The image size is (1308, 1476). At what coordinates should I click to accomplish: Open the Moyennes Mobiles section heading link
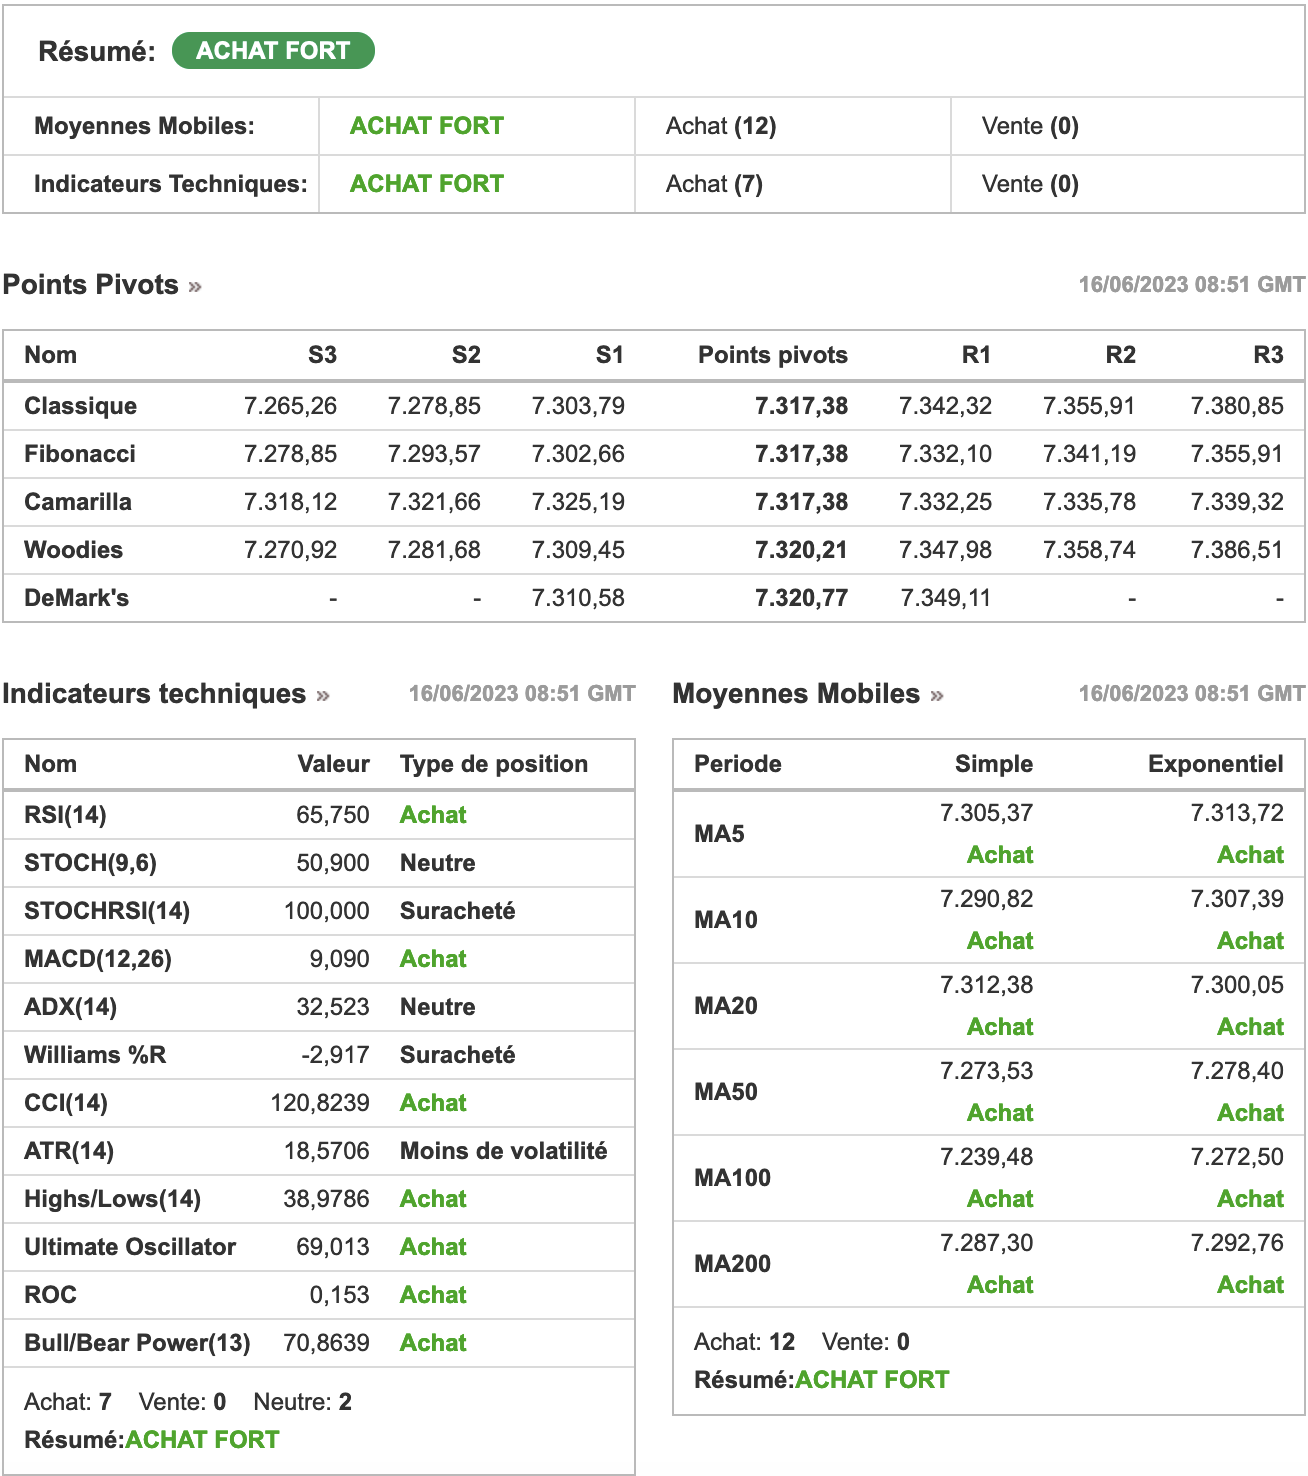(x=796, y=694)
